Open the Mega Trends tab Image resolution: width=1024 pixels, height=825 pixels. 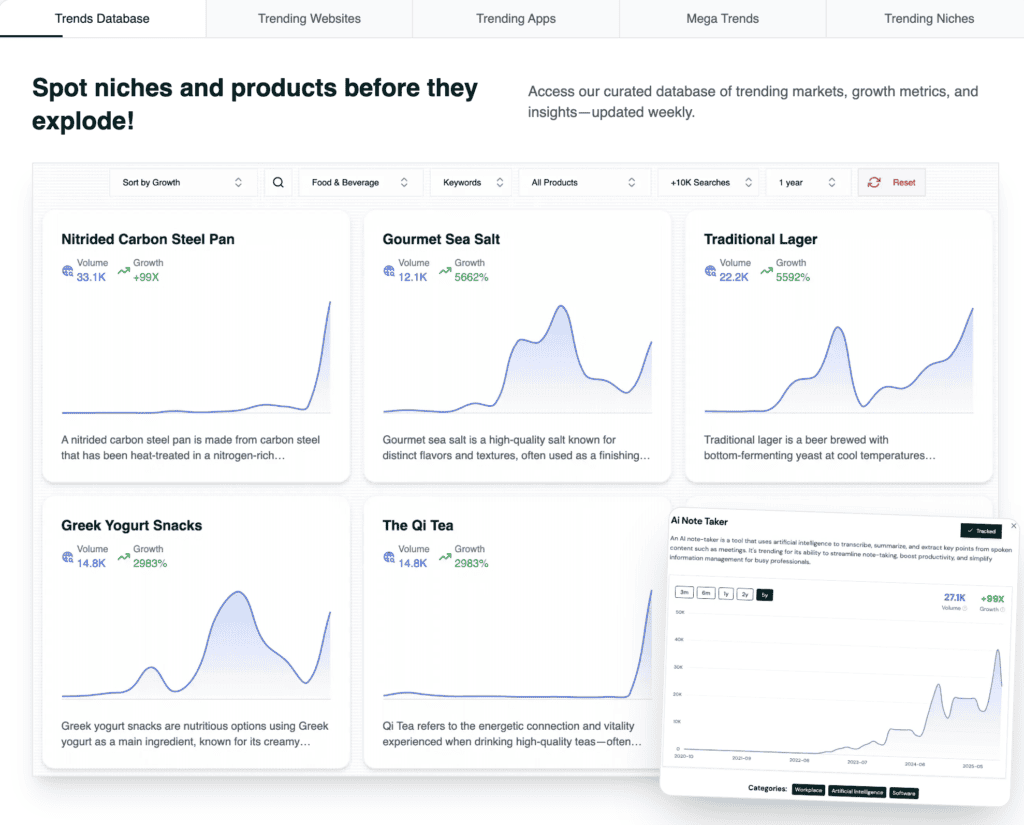click(722, 18)
